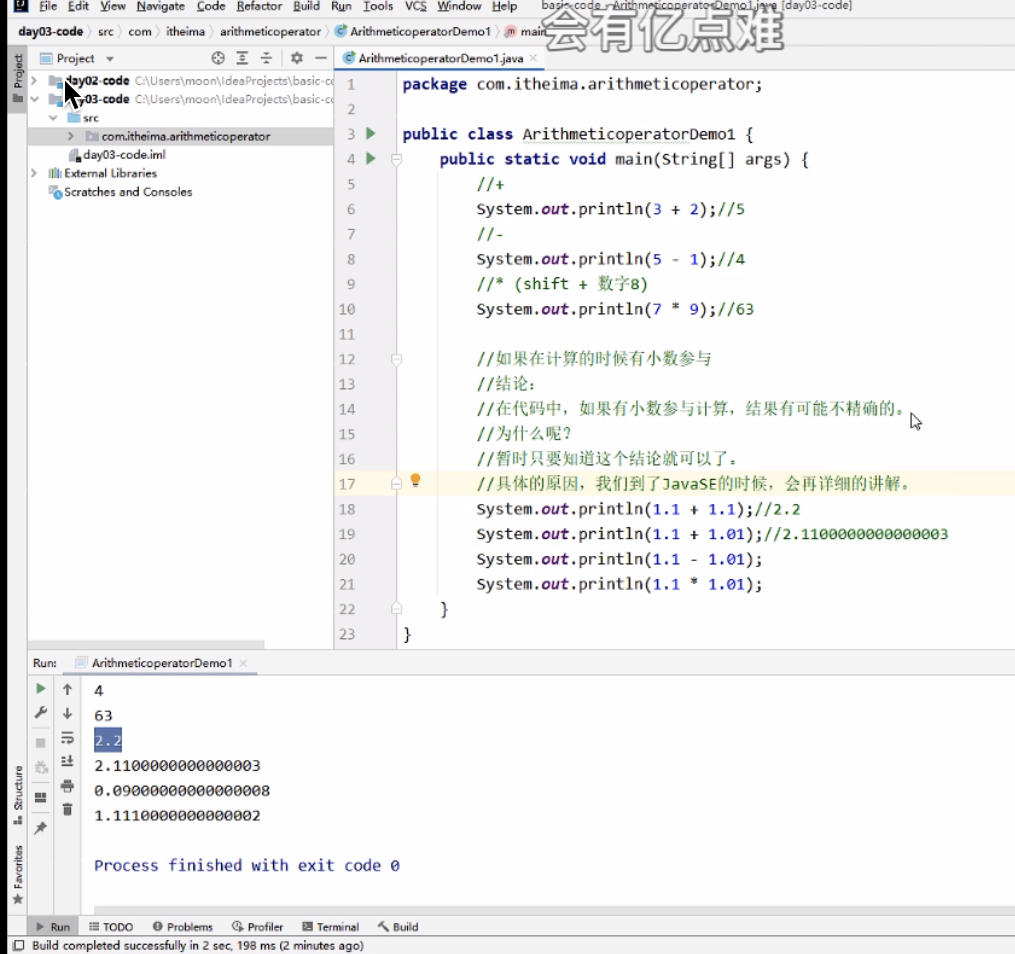
Task: Collapse the src folder node
Action: coord(53,118)
